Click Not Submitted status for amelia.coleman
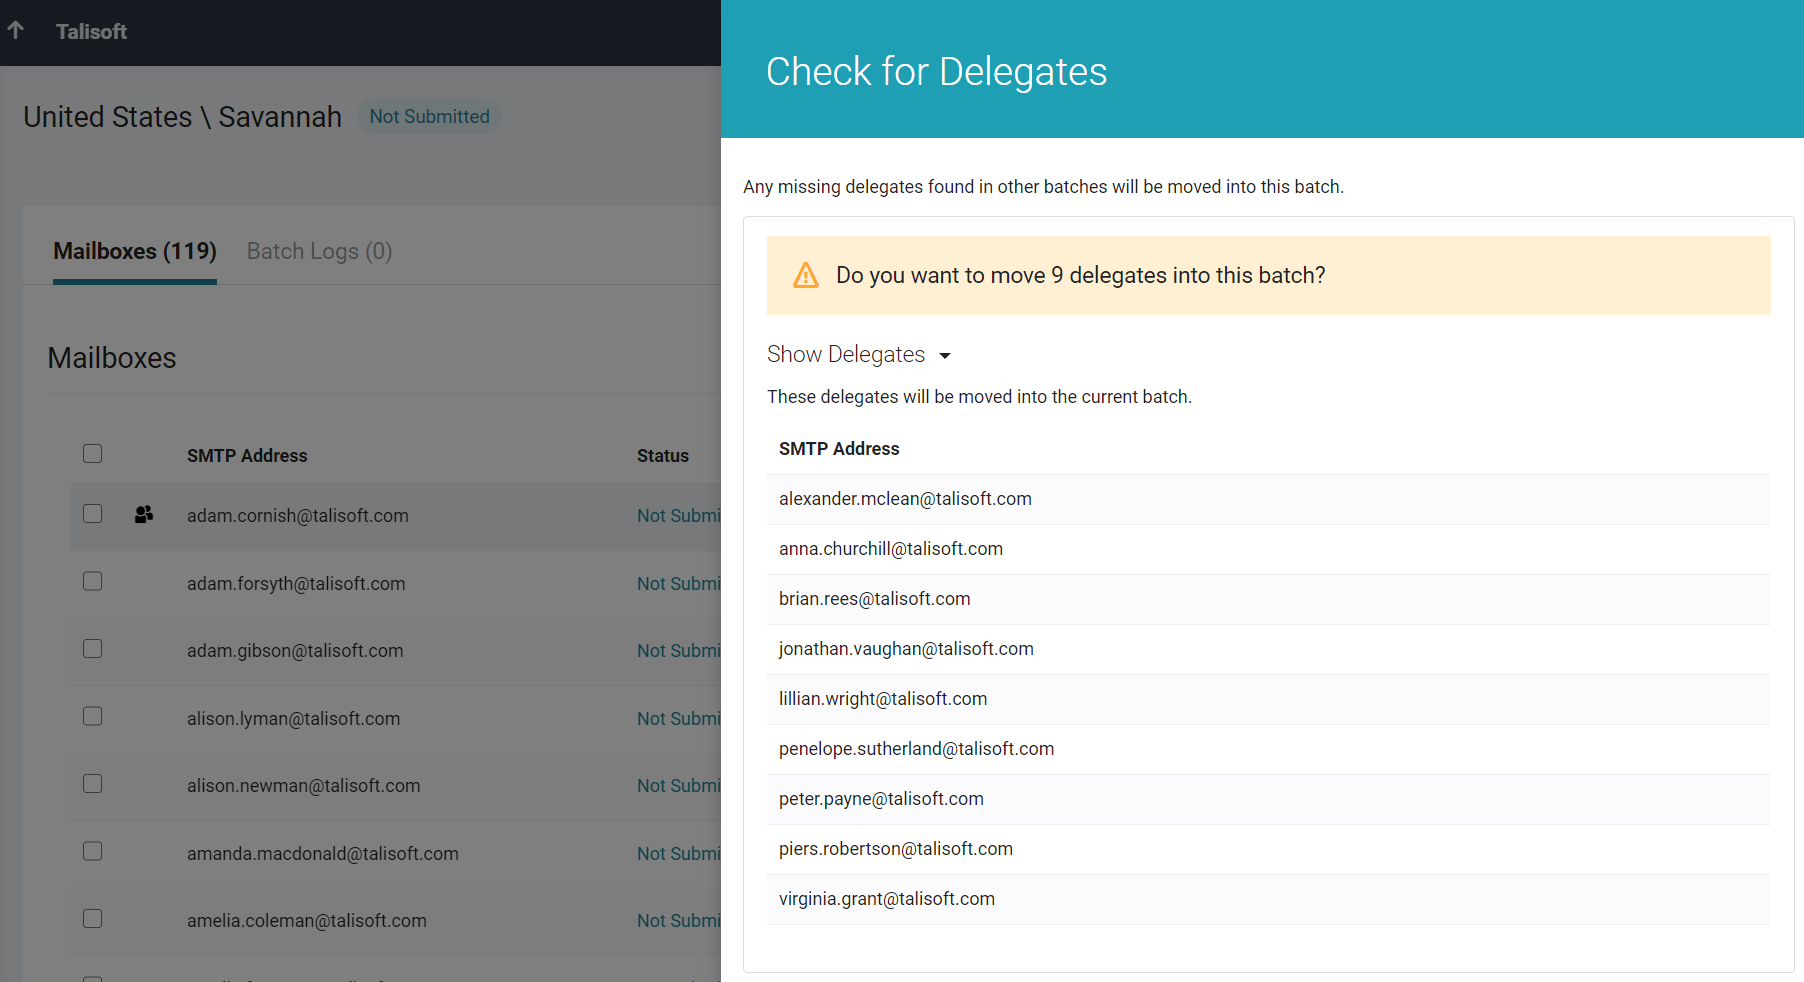The width and height of the screenshot is (1804, 982). click(679, 921)
